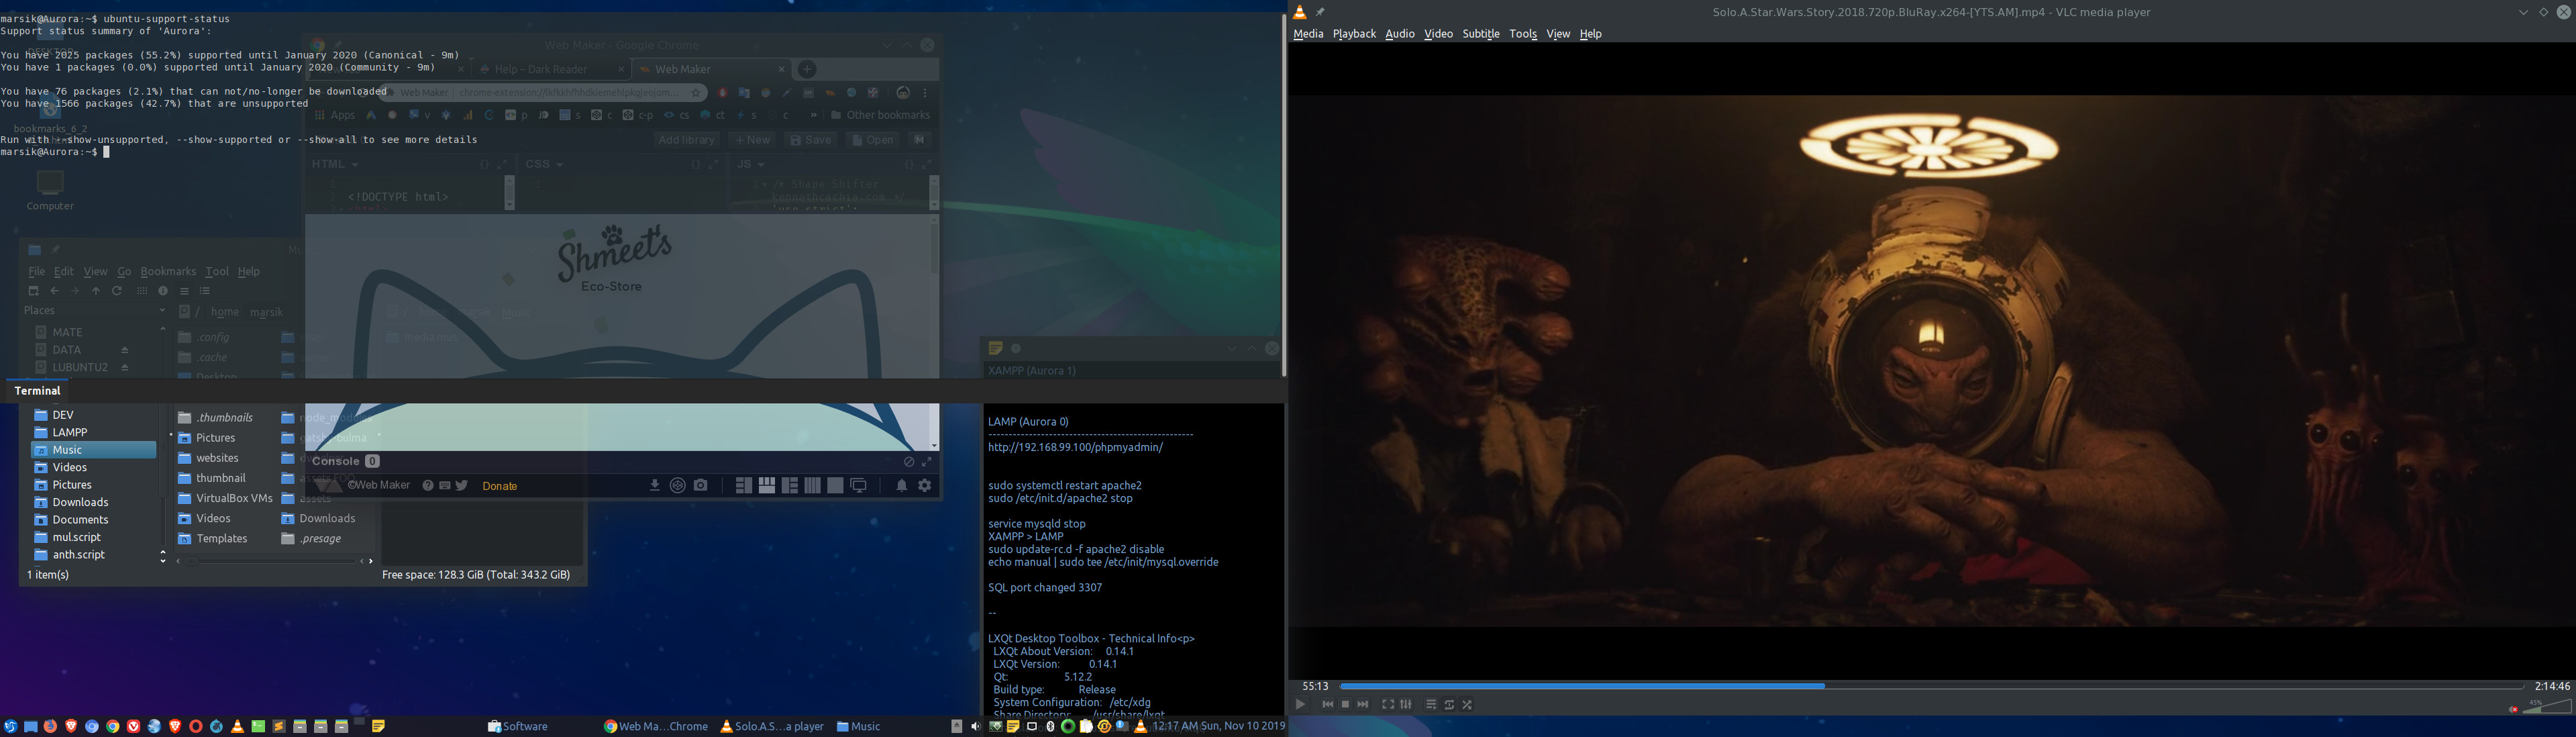Image resolution: width=2576 pixels, height=737 pixels.
Task: Download creation via Web Maker download icon
Action: point(655,485)
